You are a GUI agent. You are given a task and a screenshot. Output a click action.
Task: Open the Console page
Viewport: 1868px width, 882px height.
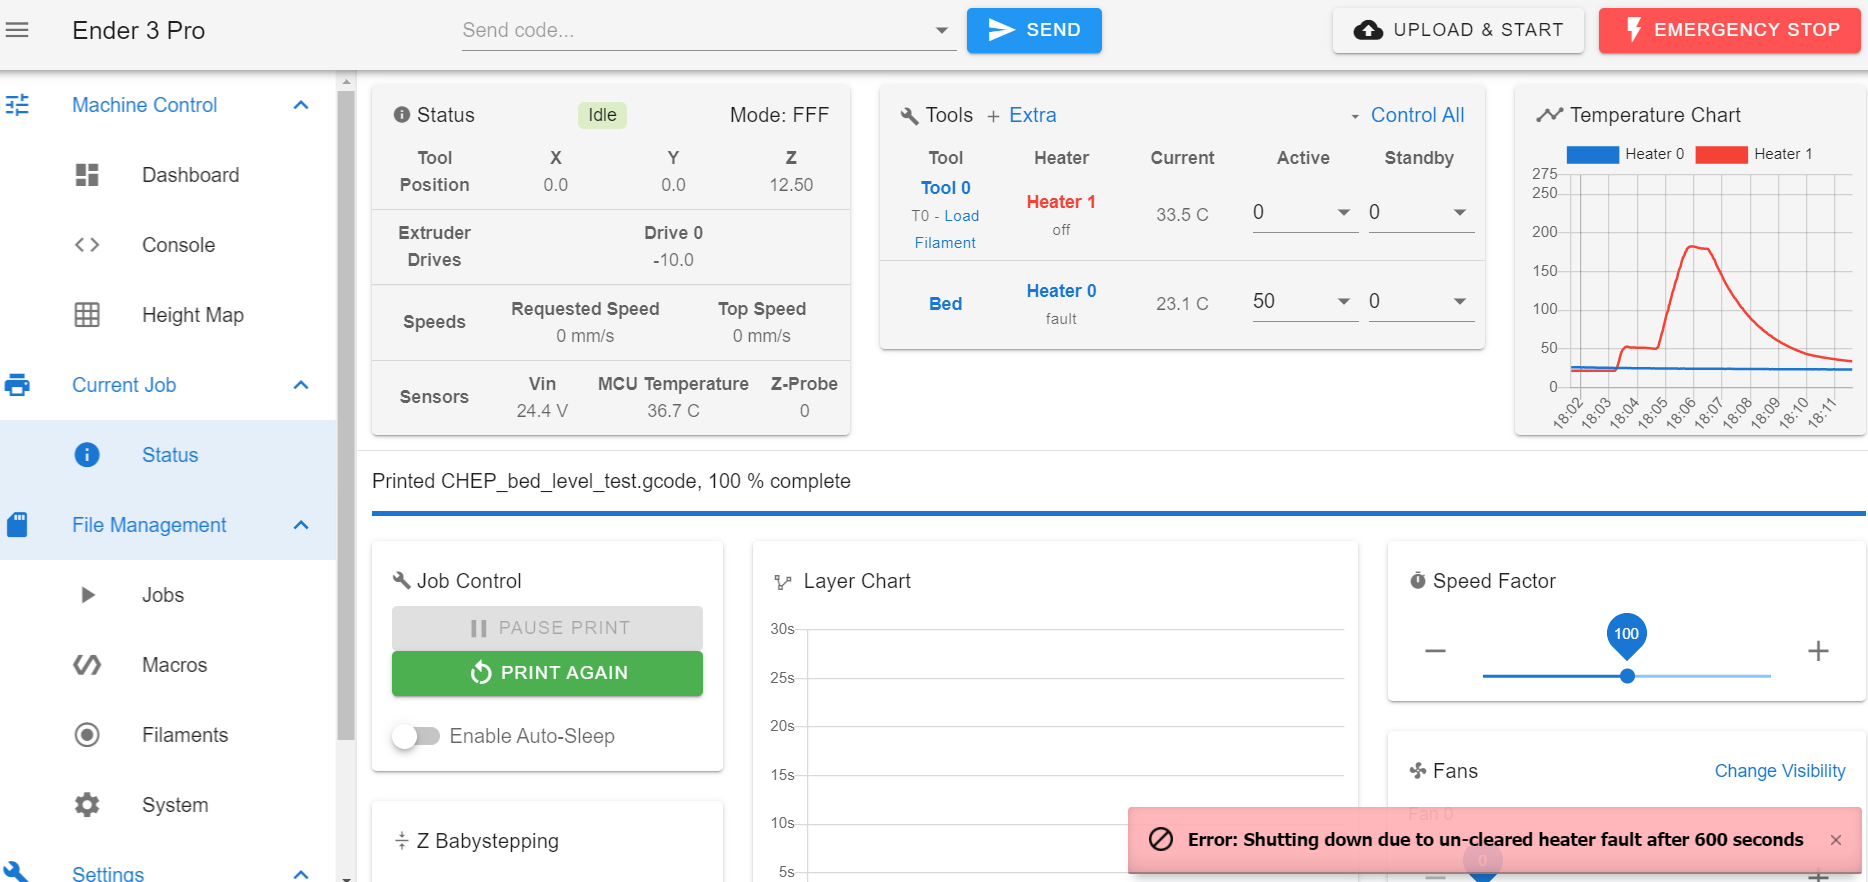[178, 245]
